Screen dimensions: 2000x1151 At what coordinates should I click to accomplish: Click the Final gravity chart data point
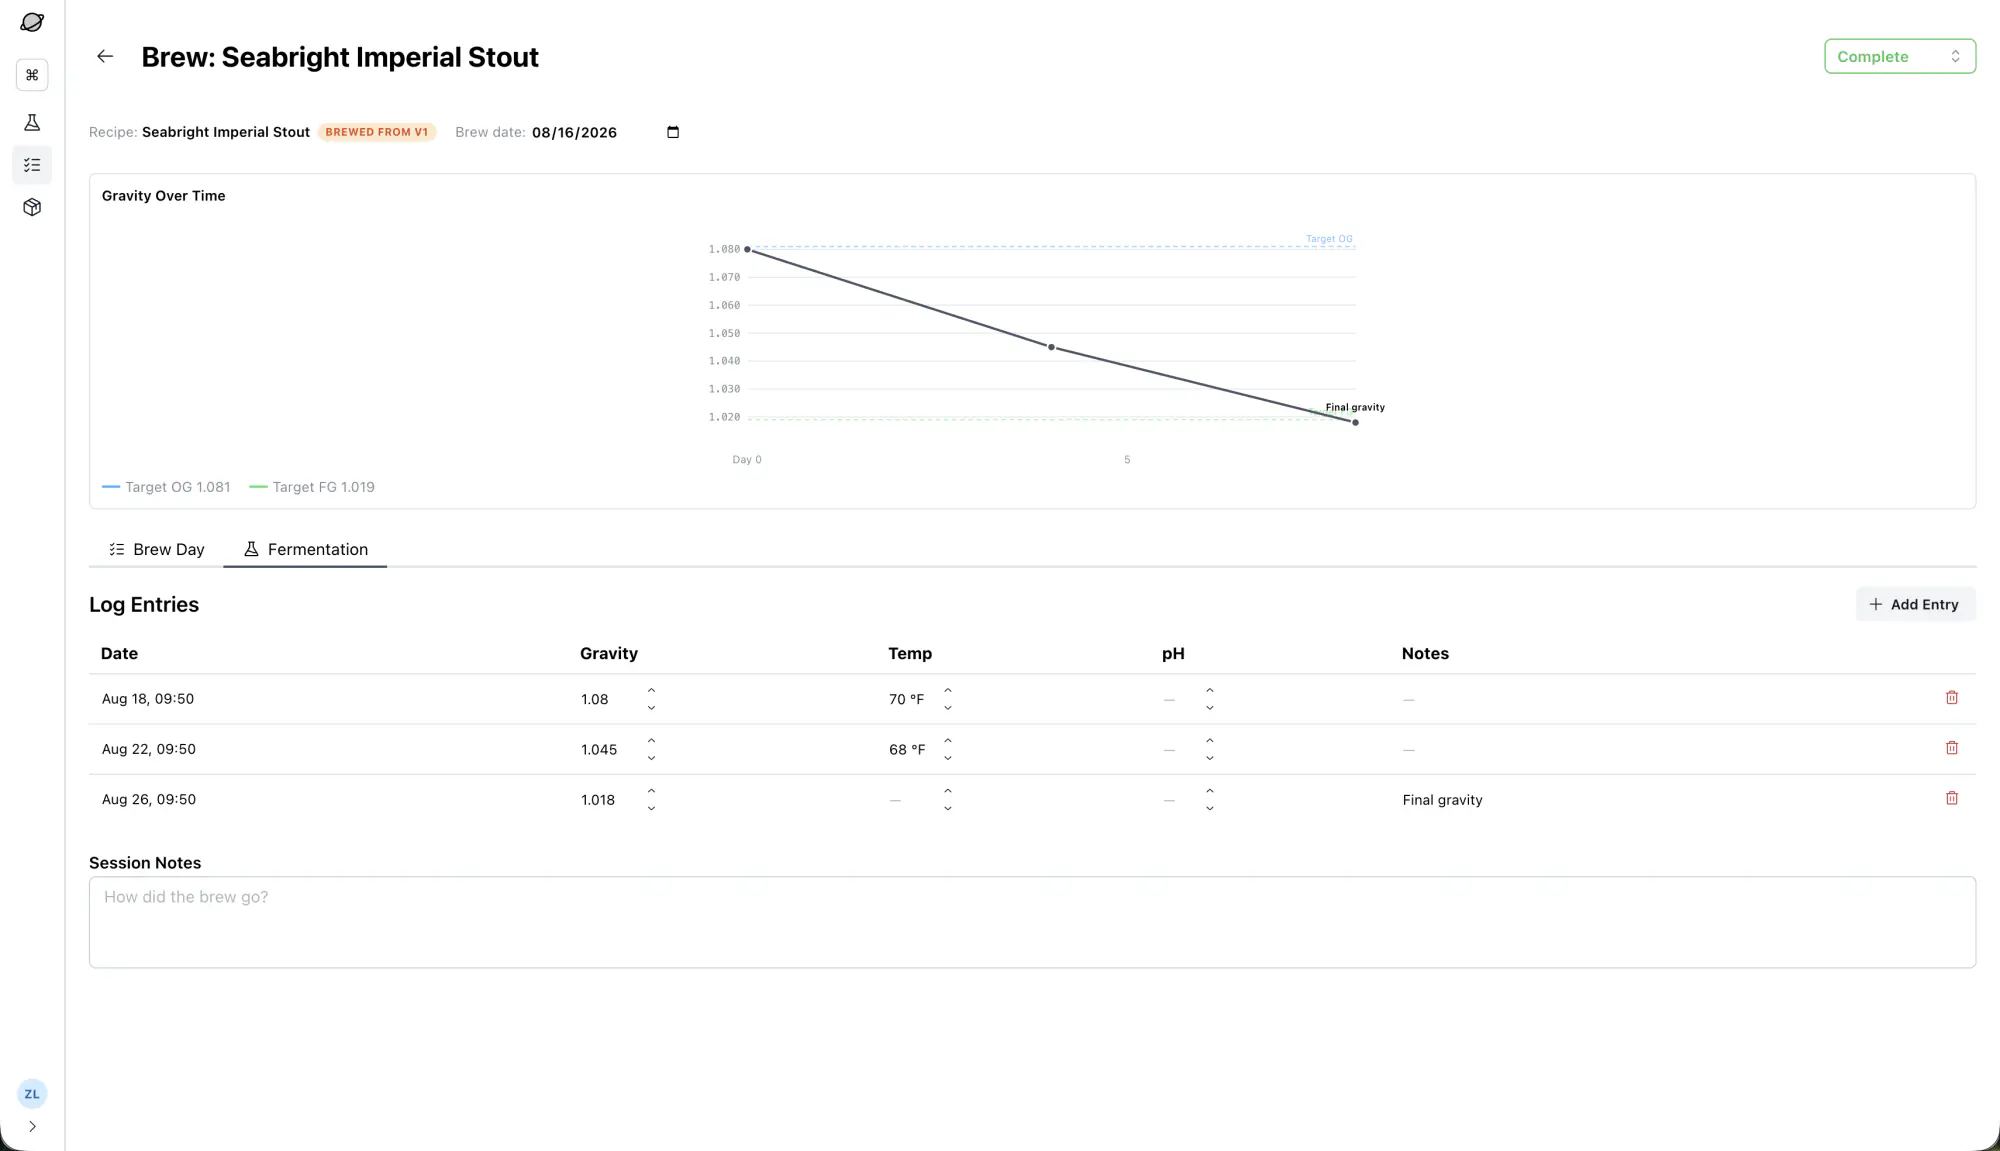1355,422
